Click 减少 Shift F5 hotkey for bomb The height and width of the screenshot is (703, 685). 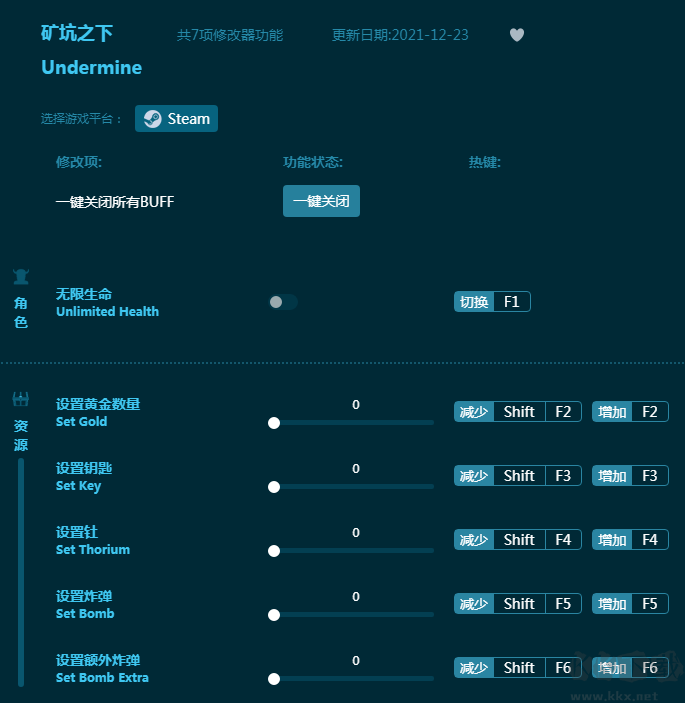(x=518, y=604)
